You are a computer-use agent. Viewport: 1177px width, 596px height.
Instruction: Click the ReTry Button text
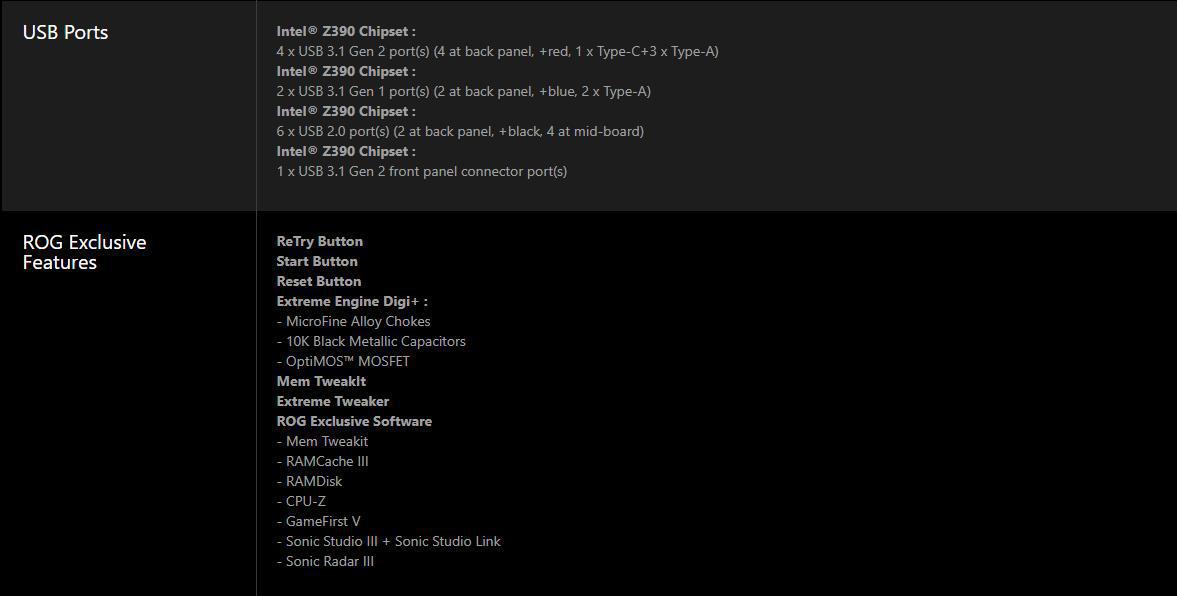tap(320, 241)
